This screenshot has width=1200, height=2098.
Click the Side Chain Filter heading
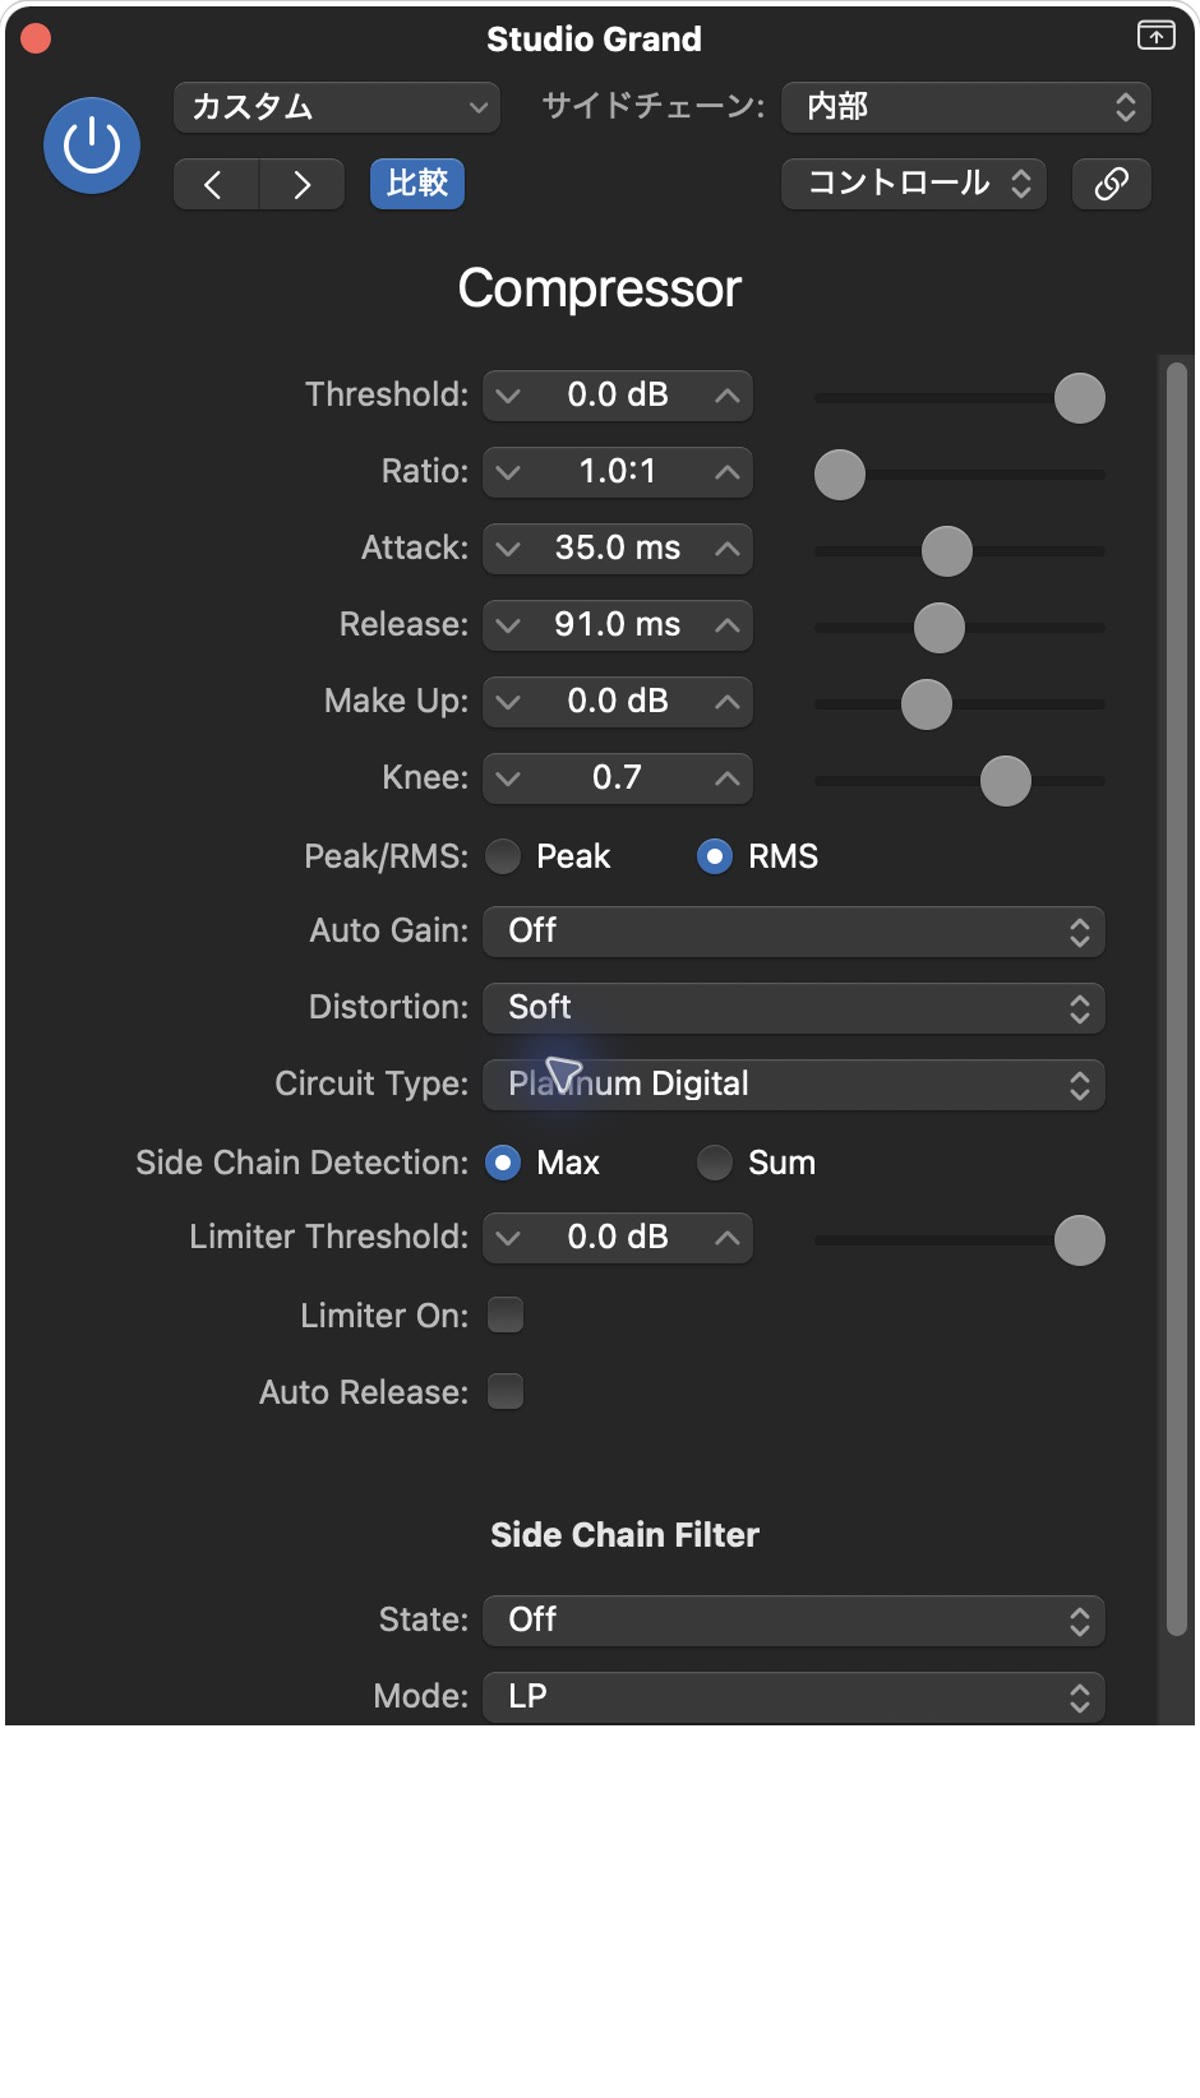point(625,1535)
